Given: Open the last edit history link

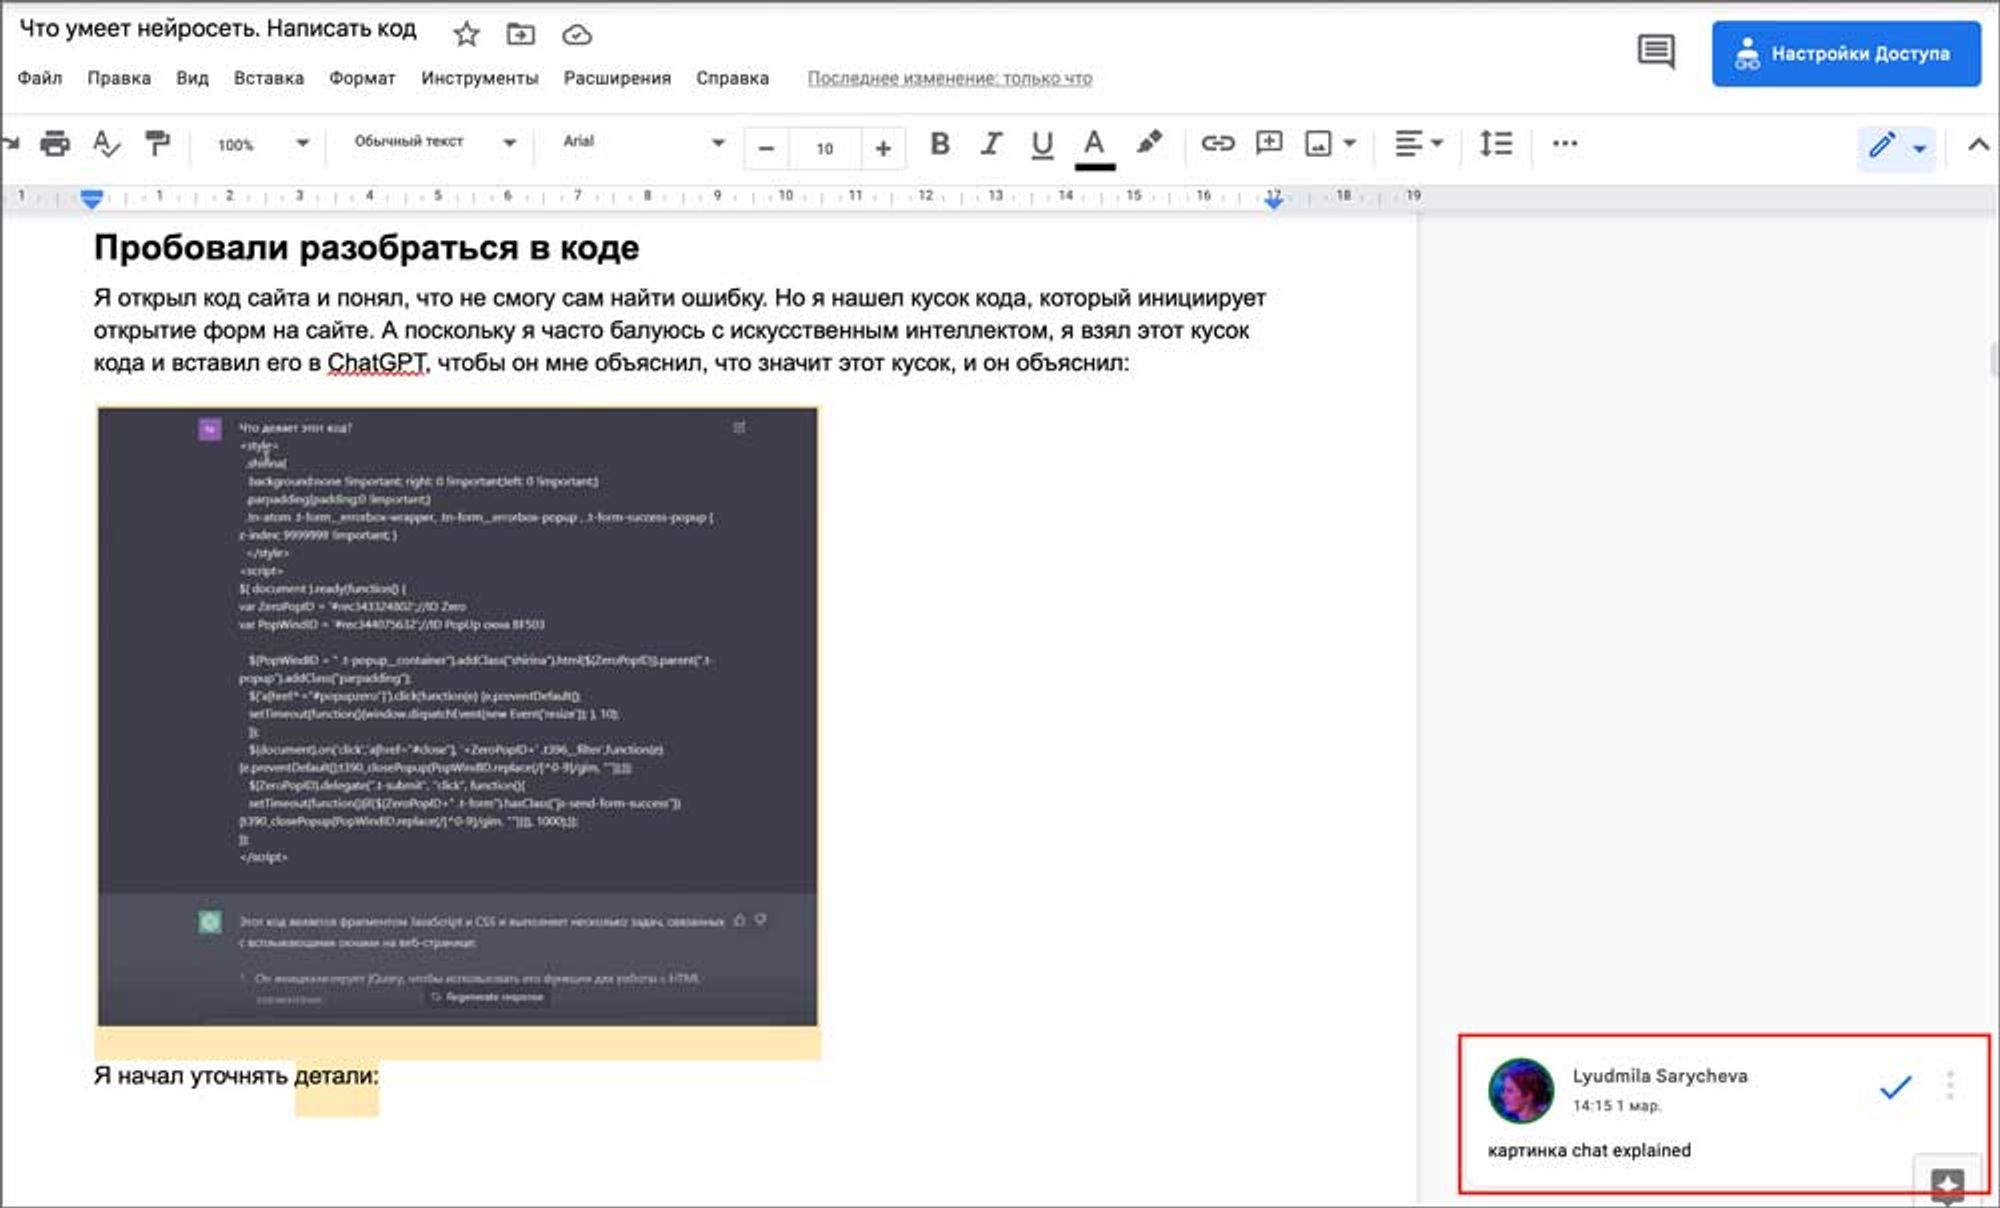Looking at the screenshot, I should click(949, 78).
